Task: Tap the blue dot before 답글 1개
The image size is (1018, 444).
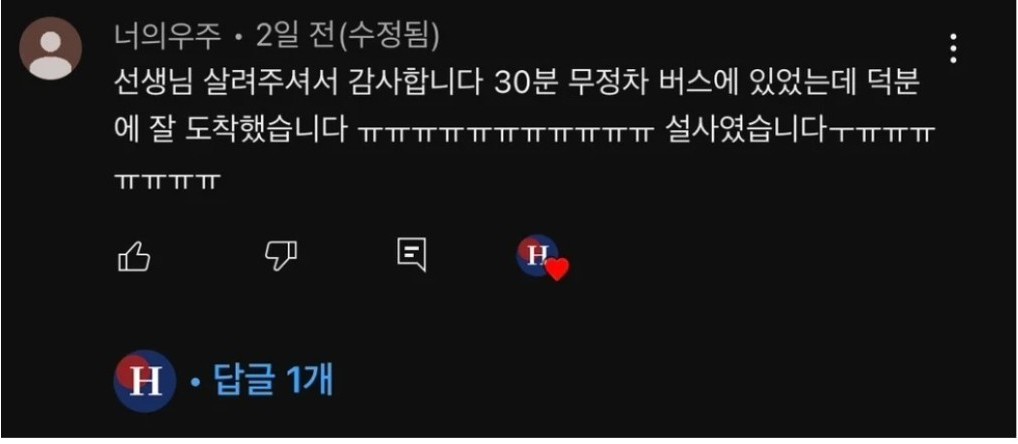Action: coord(195,382)
